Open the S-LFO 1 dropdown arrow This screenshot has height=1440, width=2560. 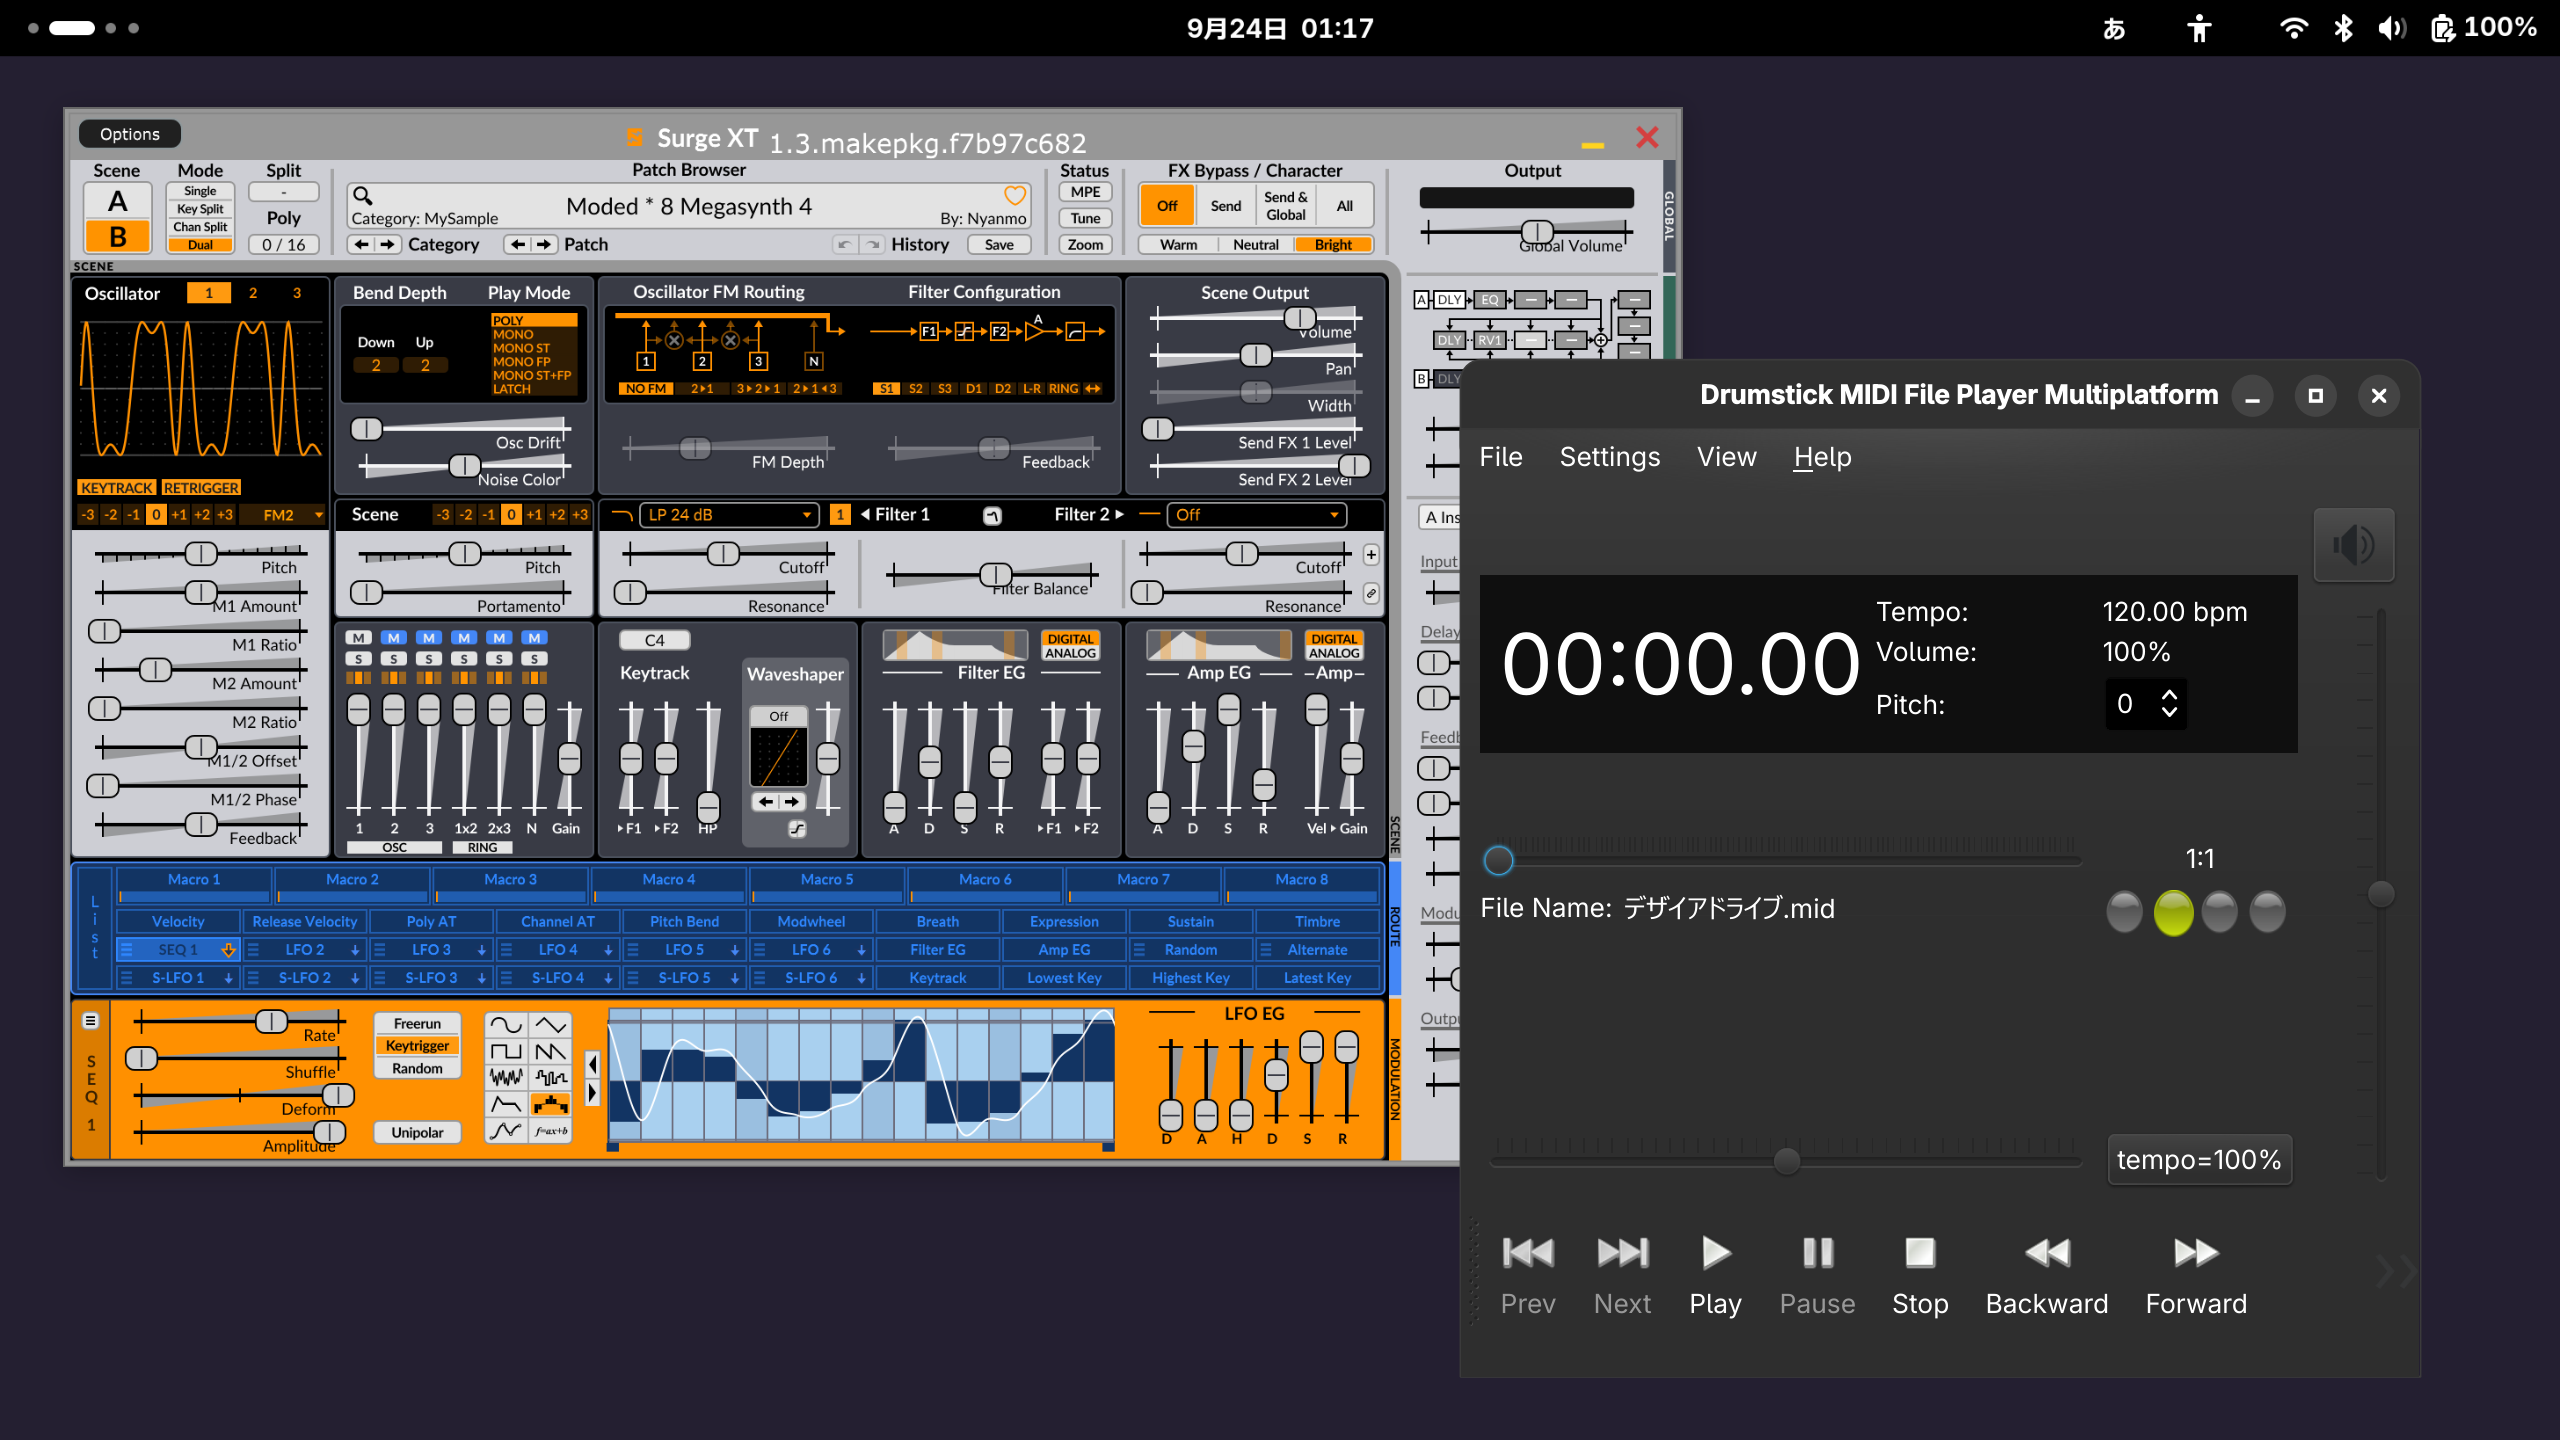228,978
